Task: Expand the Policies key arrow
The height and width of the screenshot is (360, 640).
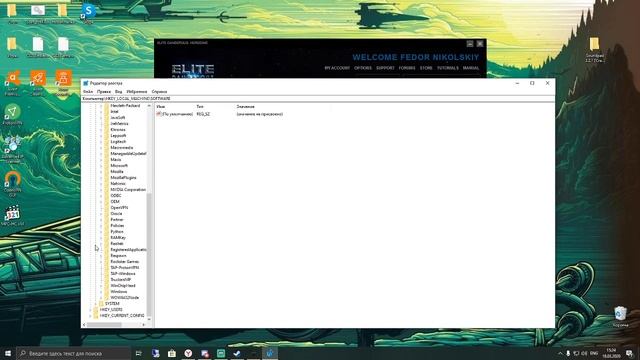Action: tap(101, 226)
